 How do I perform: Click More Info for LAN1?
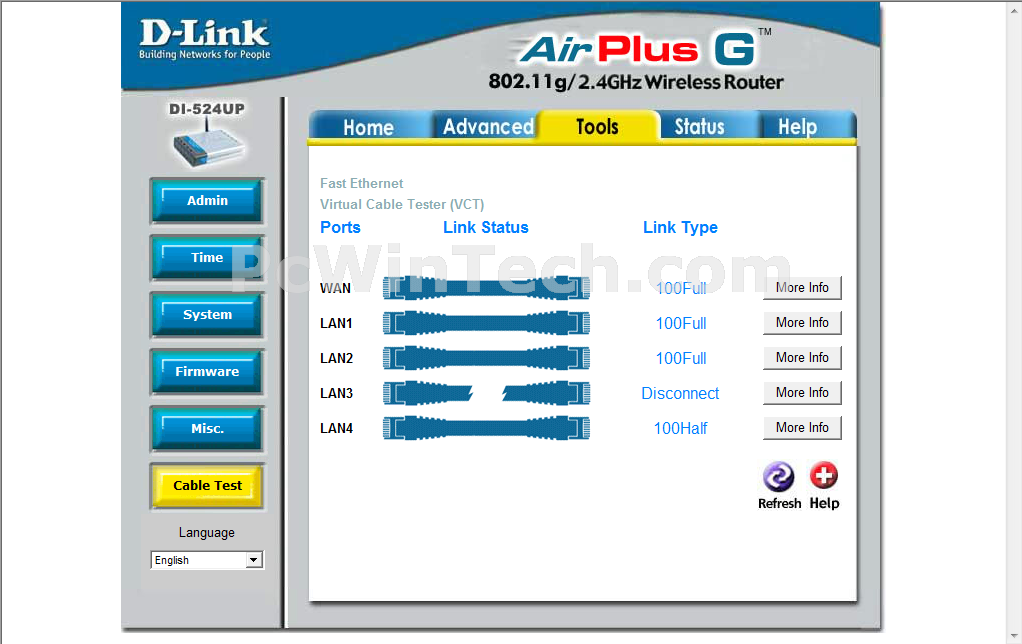click(x=802, y=323)
